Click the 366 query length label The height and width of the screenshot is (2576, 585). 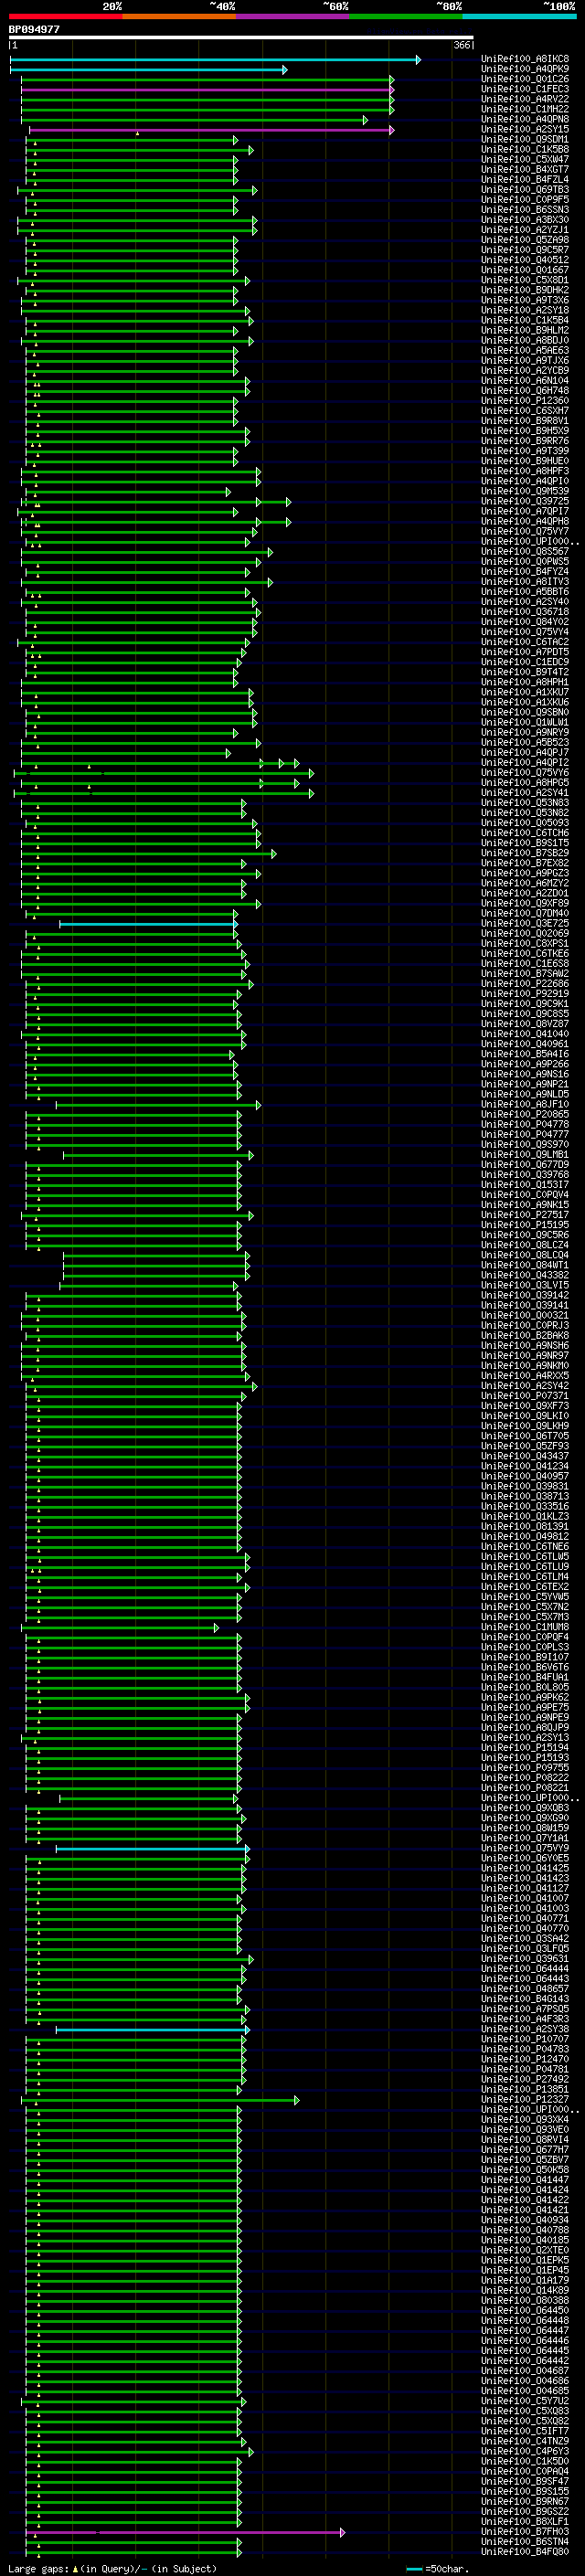[x=461, y=45]
